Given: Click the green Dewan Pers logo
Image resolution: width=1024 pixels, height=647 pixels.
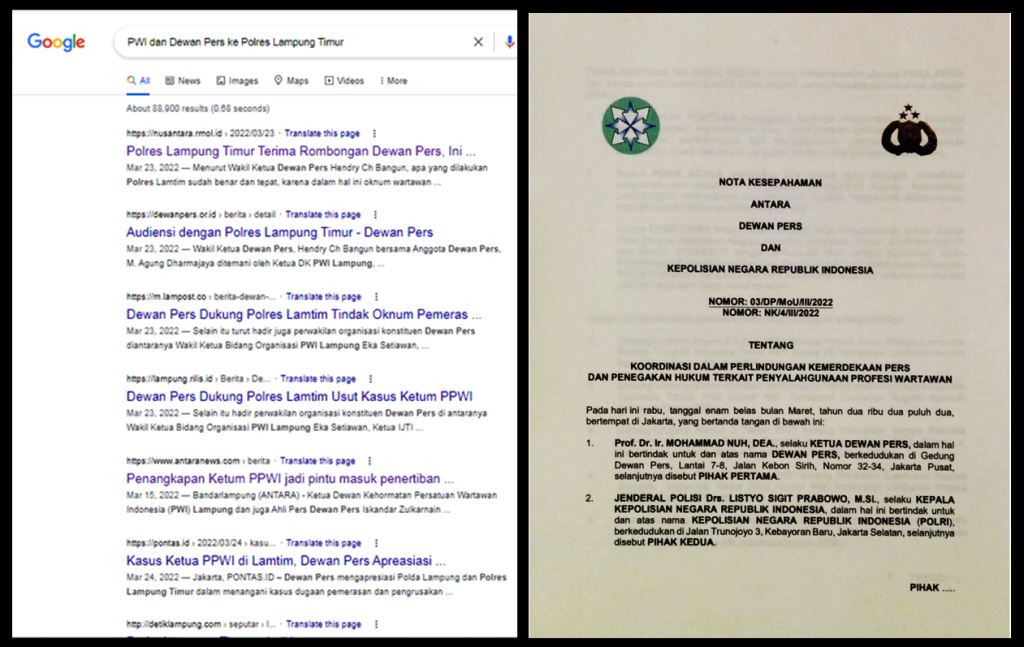Looking at the screenshot, I should pyautogui.click(x=630, y=126).
